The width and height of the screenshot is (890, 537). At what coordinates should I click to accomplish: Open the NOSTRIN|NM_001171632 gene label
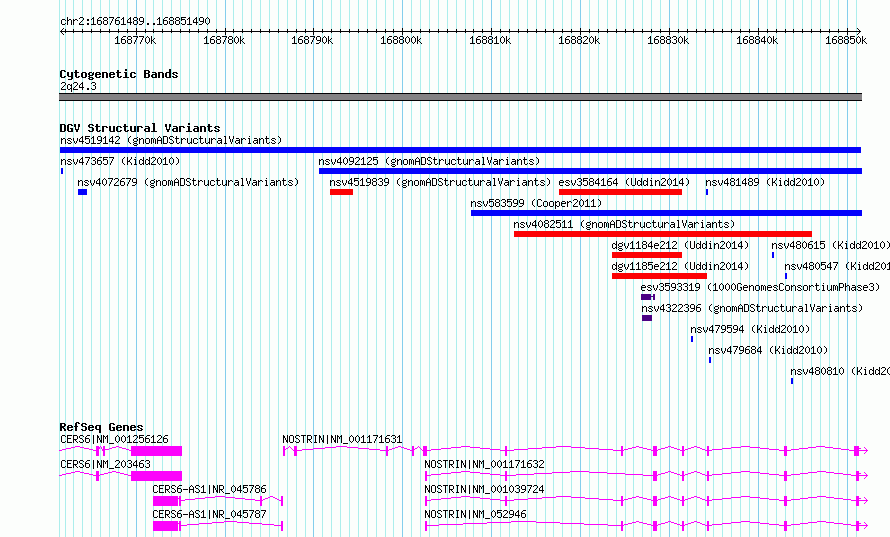pos(484,464)
